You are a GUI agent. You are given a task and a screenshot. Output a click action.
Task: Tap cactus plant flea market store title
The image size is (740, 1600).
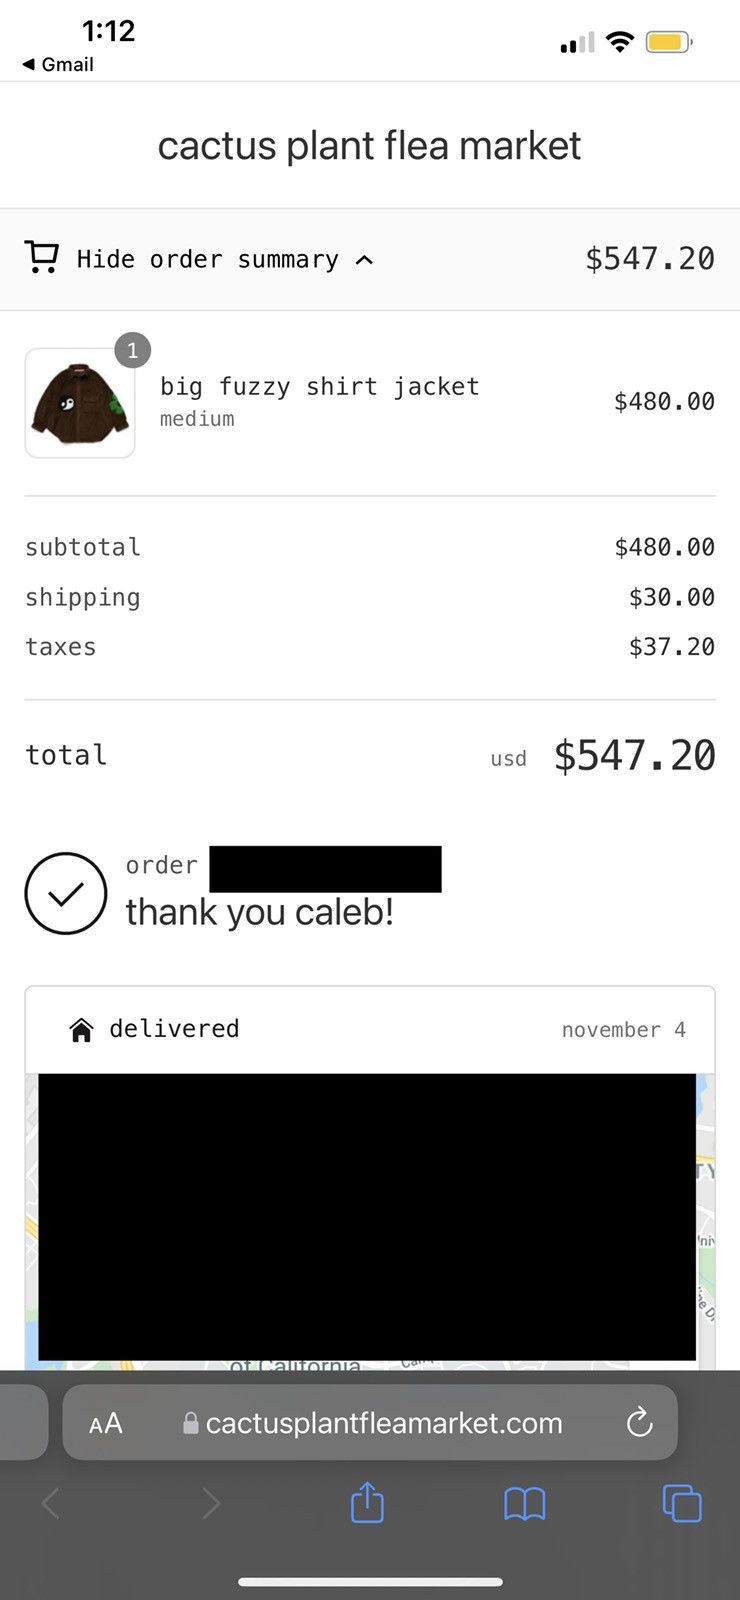pos(369,146)
